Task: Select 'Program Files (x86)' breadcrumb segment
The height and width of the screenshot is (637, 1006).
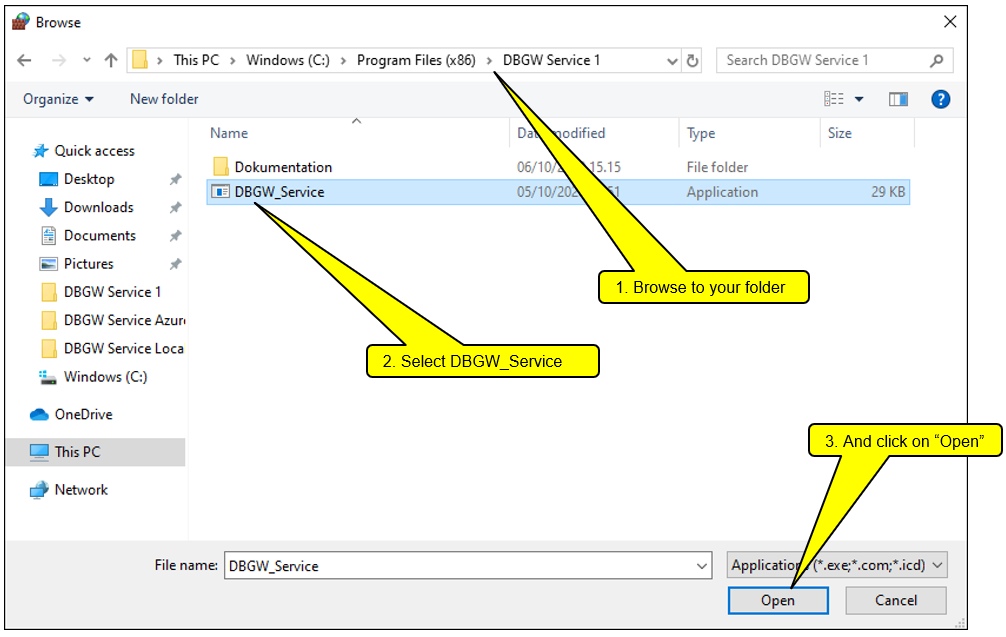Action: coord(416,60)
